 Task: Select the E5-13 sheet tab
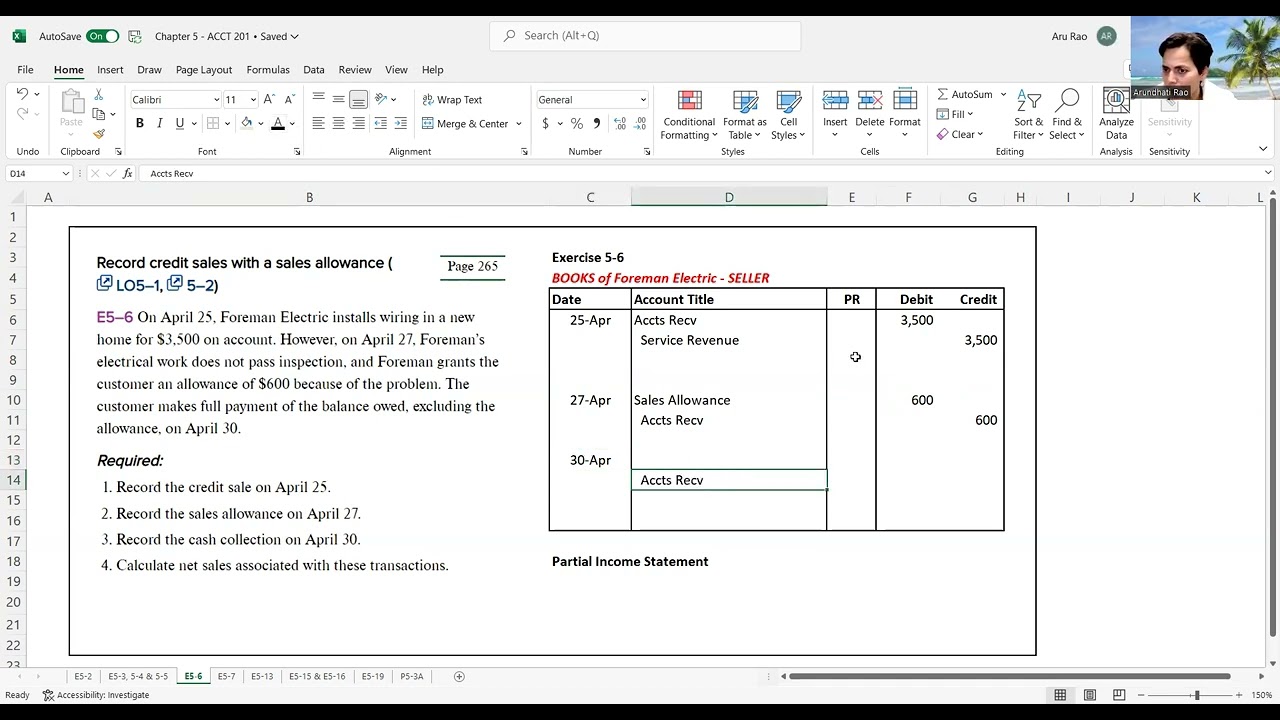tap(262, 676)
